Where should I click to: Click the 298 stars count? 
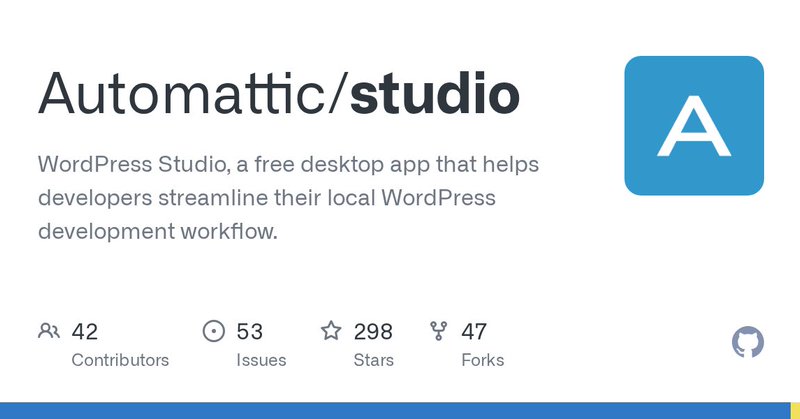click(x=373, y=332)
